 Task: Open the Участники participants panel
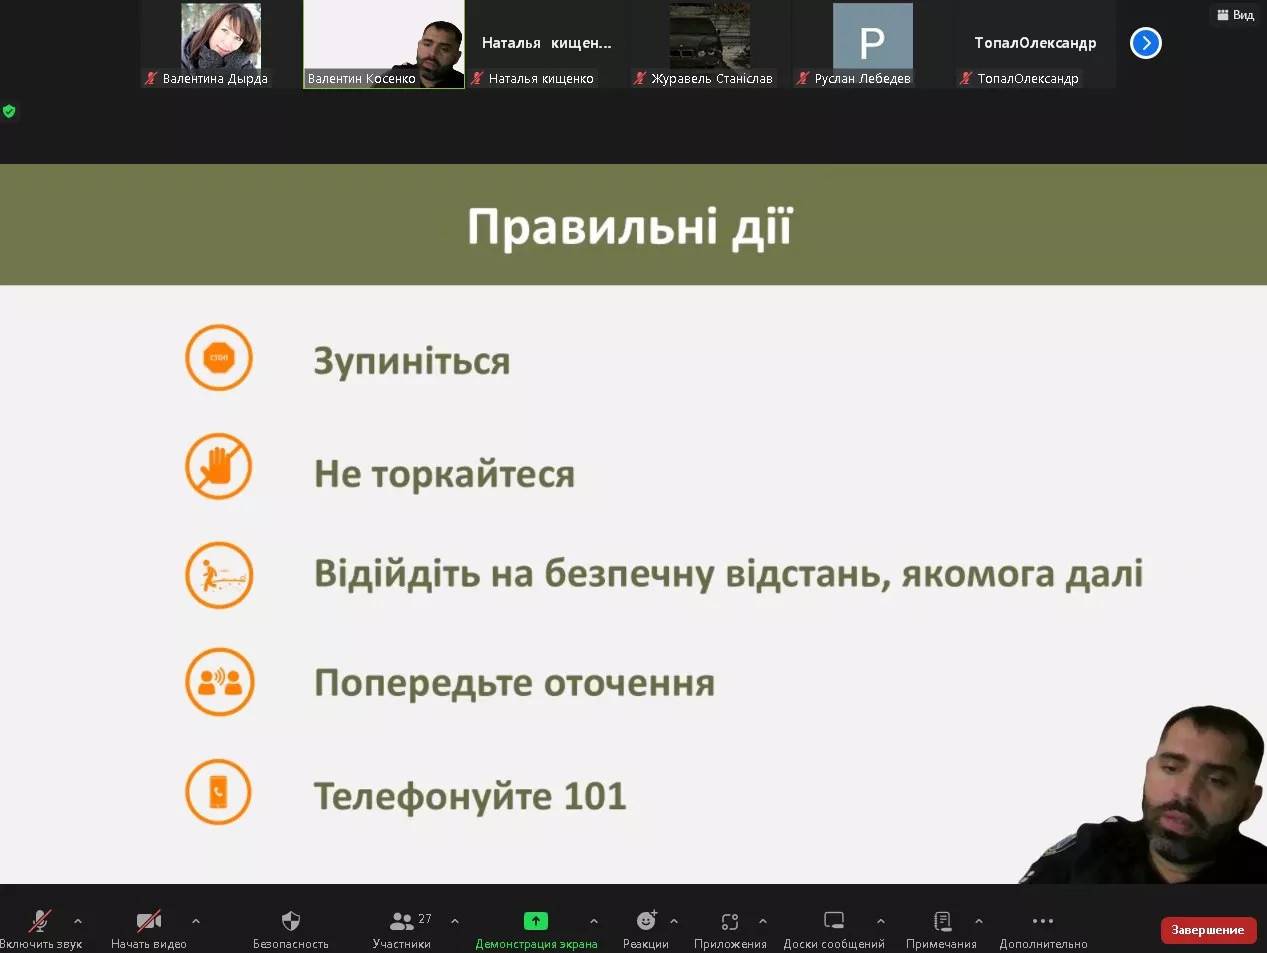coord(402,921)
